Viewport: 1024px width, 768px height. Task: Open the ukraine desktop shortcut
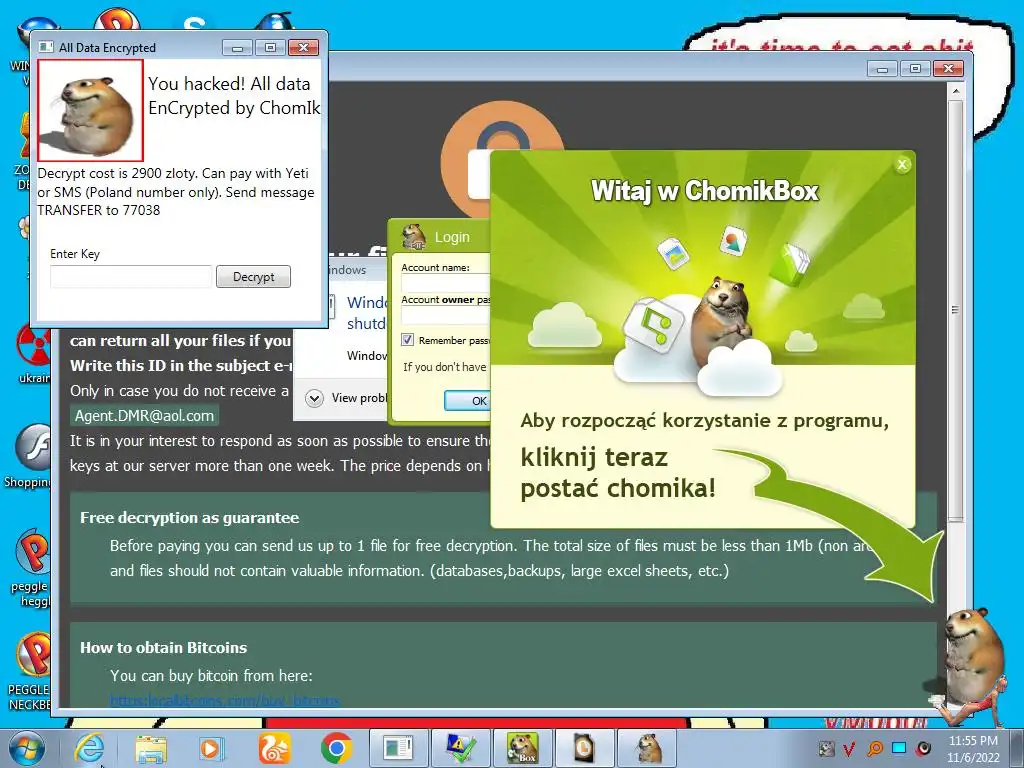34,353
